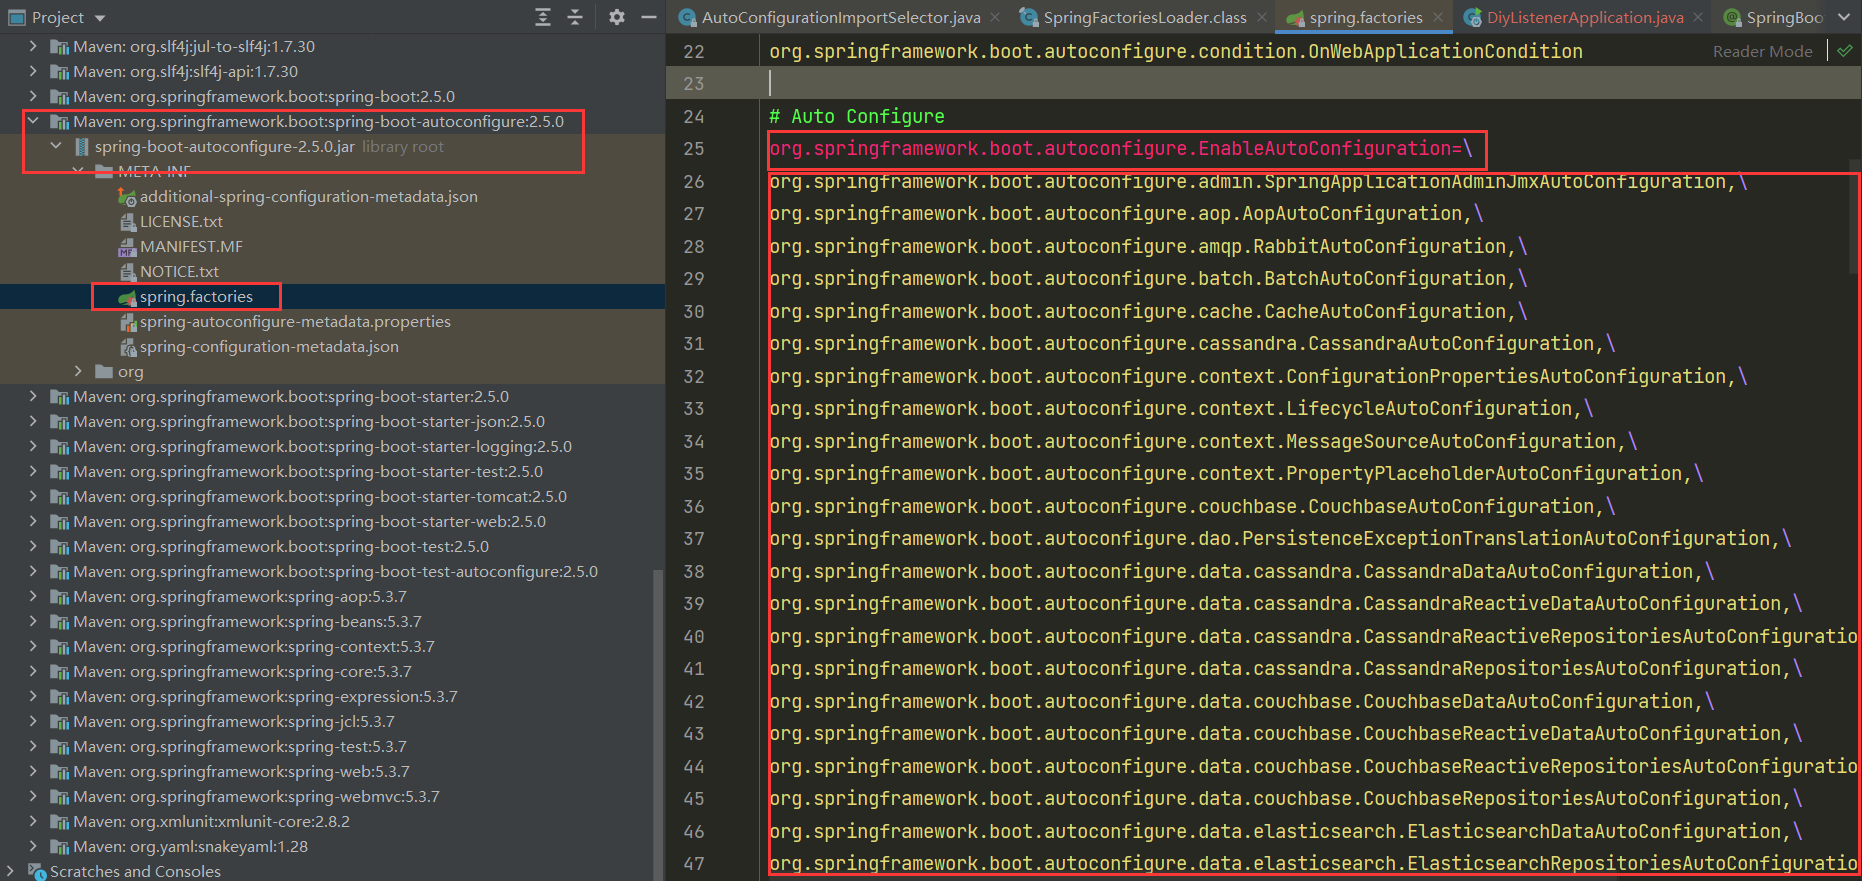This screenshot has width=1862, height=881.
Task: Click jar archive icon of spring-boot-autoconfigure-2.5.0.jar
Action: coord(82,147)
